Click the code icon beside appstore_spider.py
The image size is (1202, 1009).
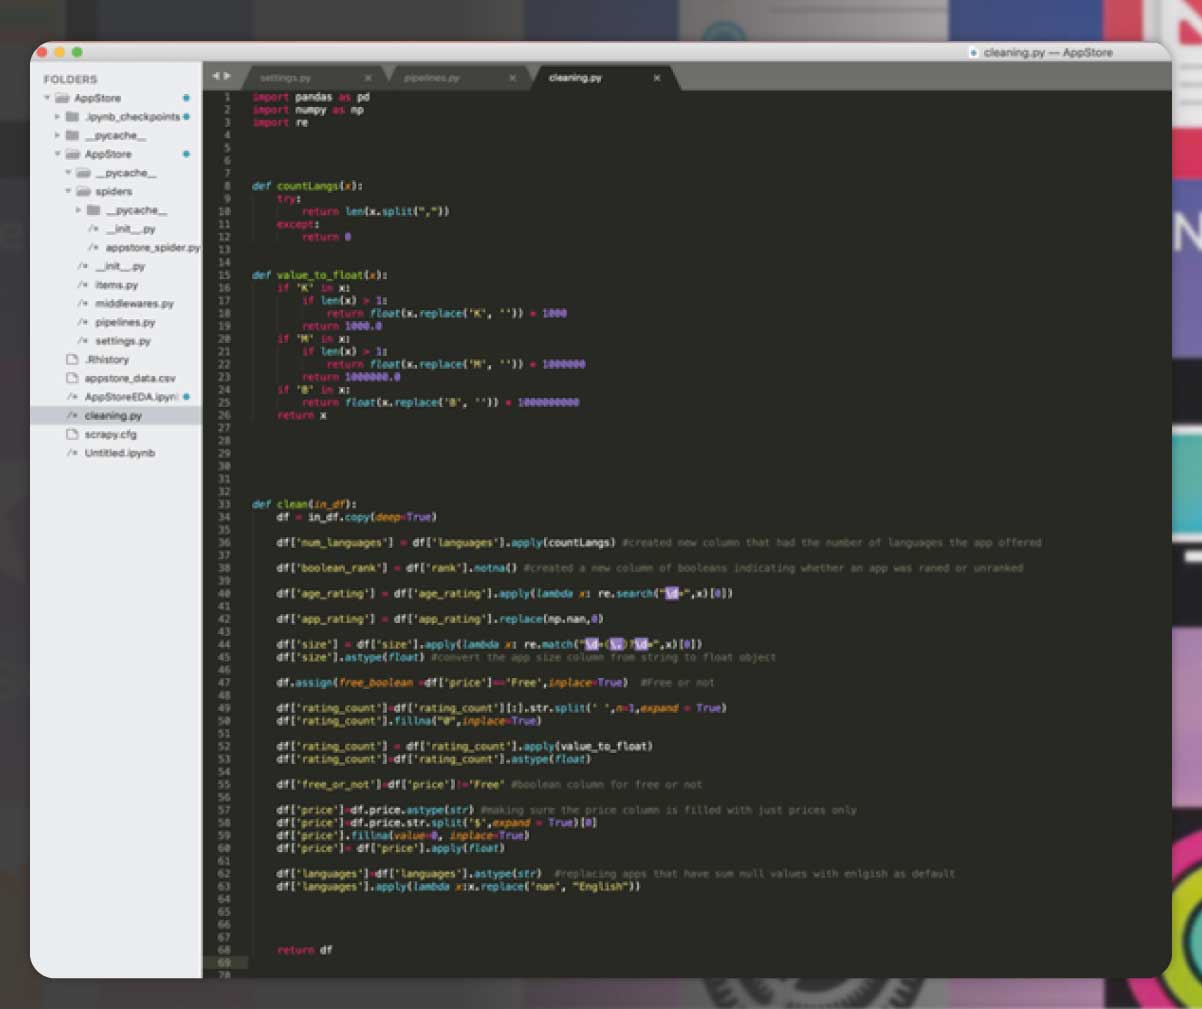pos(93,247)
